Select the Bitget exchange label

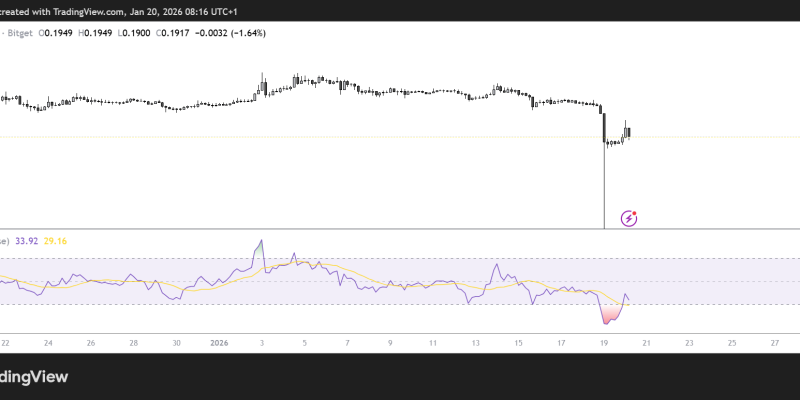(22, 31)
